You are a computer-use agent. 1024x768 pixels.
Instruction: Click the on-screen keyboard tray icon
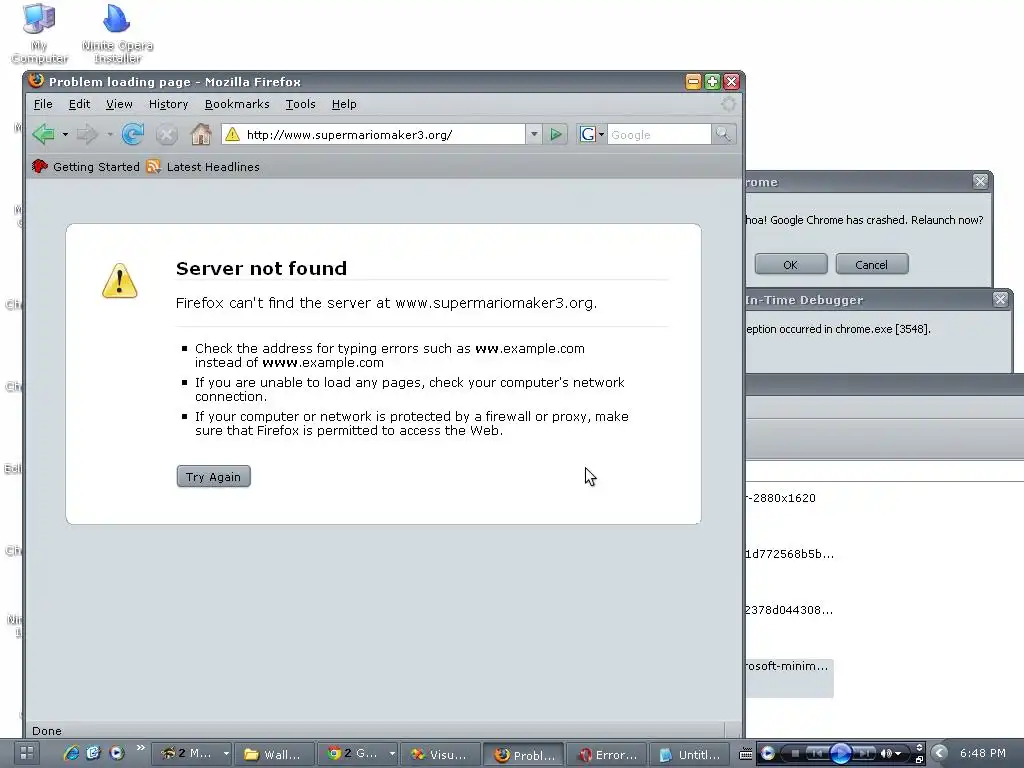pos(745,754)
